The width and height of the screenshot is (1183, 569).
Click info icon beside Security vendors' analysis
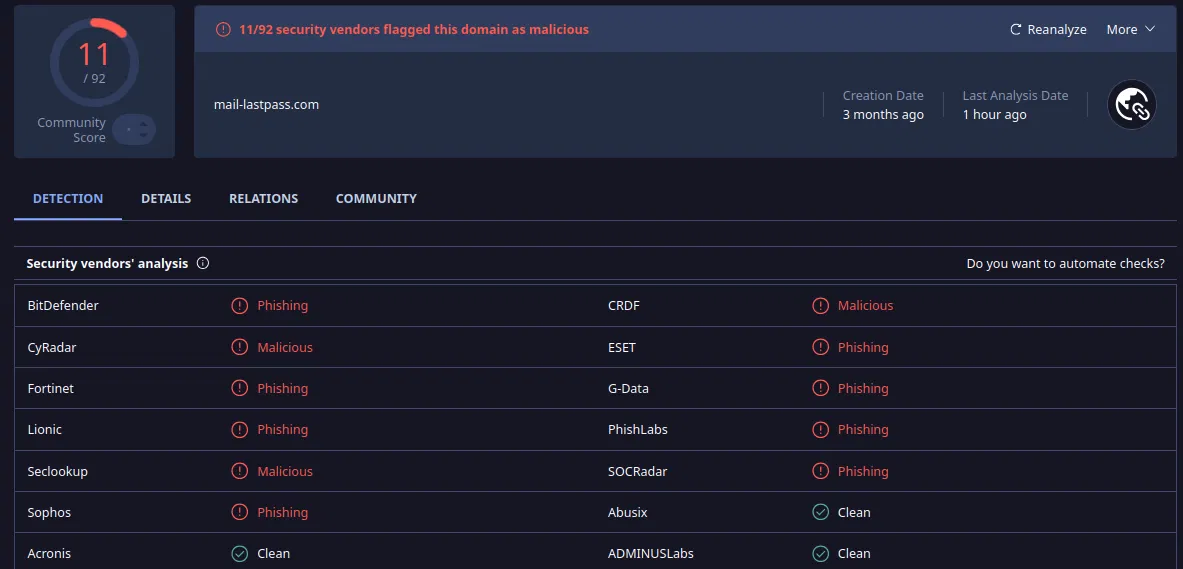(203, 264)
